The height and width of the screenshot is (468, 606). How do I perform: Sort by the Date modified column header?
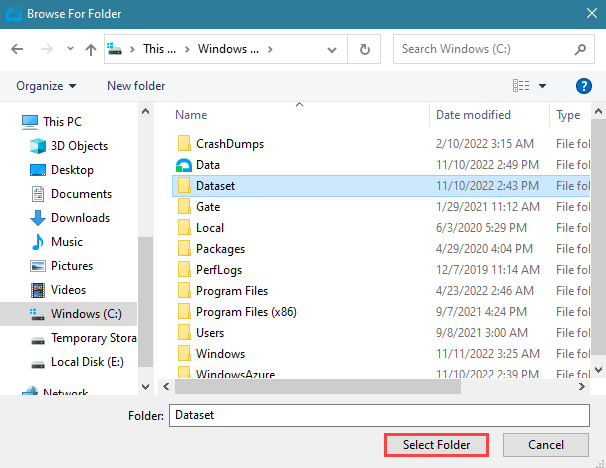pyautogui.click(x=473, y=115)
